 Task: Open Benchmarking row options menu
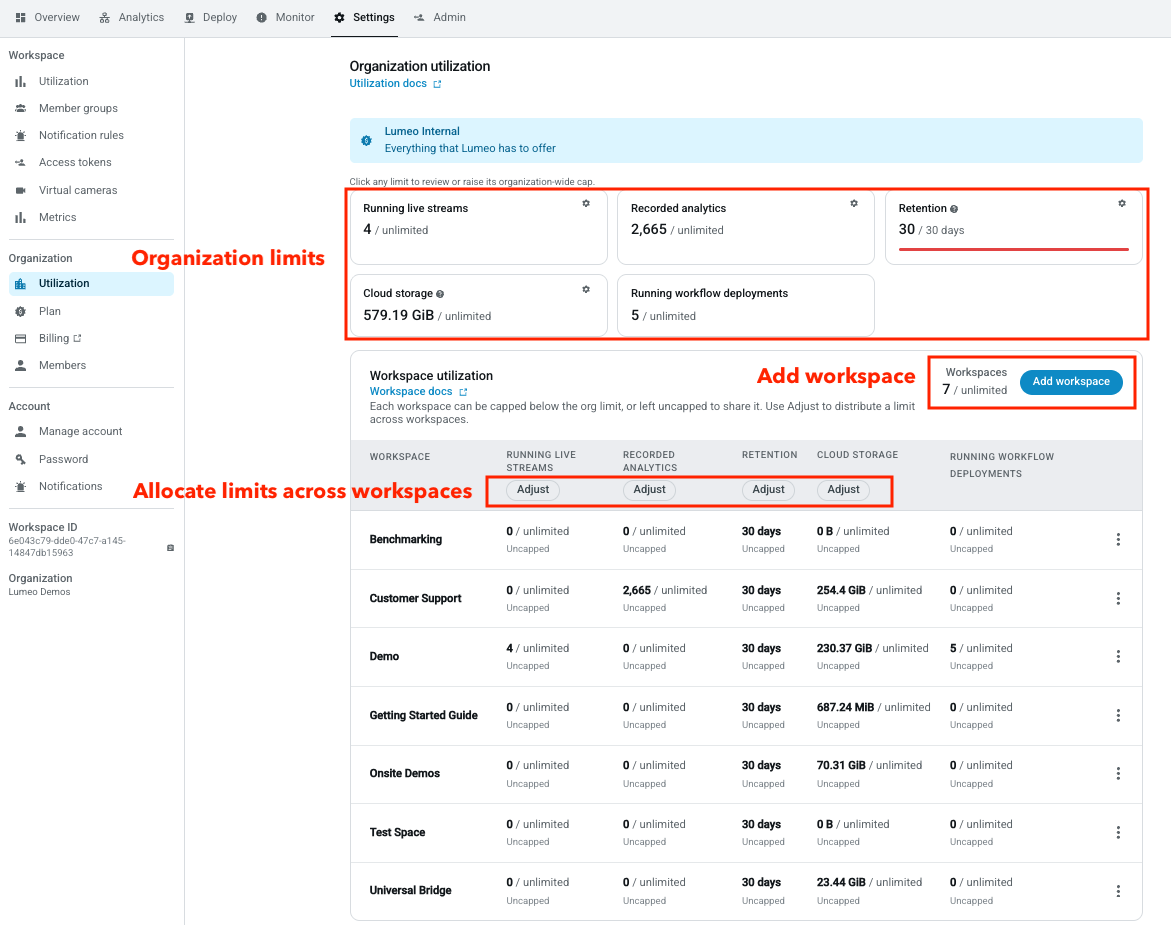[1118, 540]
